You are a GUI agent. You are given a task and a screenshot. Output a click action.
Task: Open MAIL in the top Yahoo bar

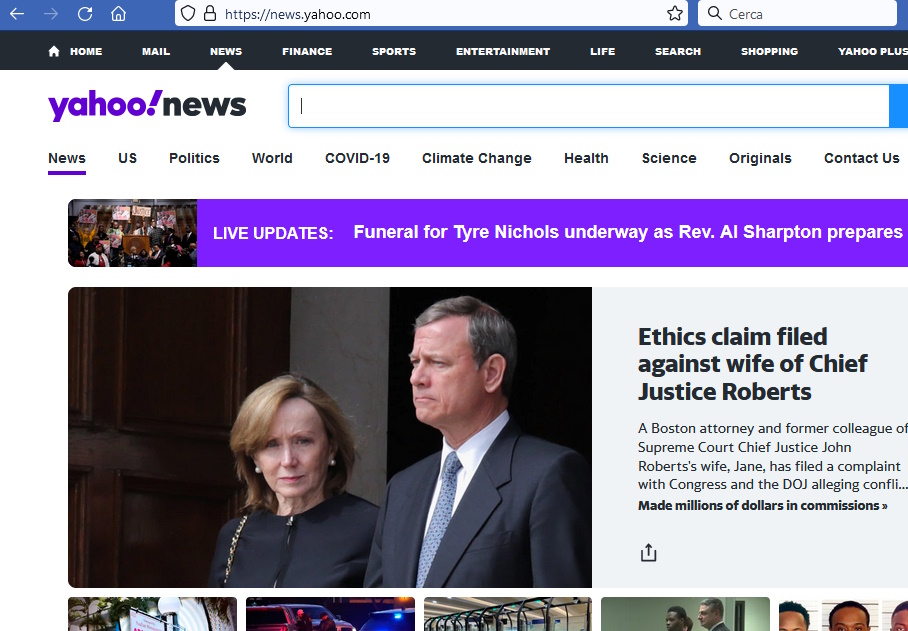point(156,52)
